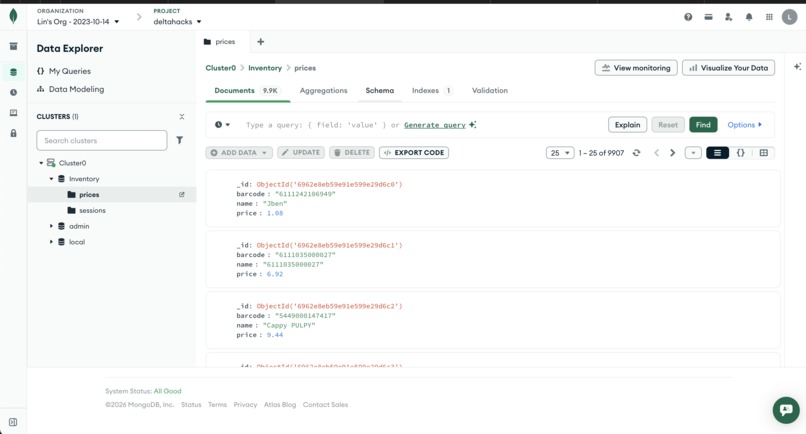Screen dimensions: 806x434
Task: Click the AI sparkle icon at right edge
Action: tap(797, 67)
